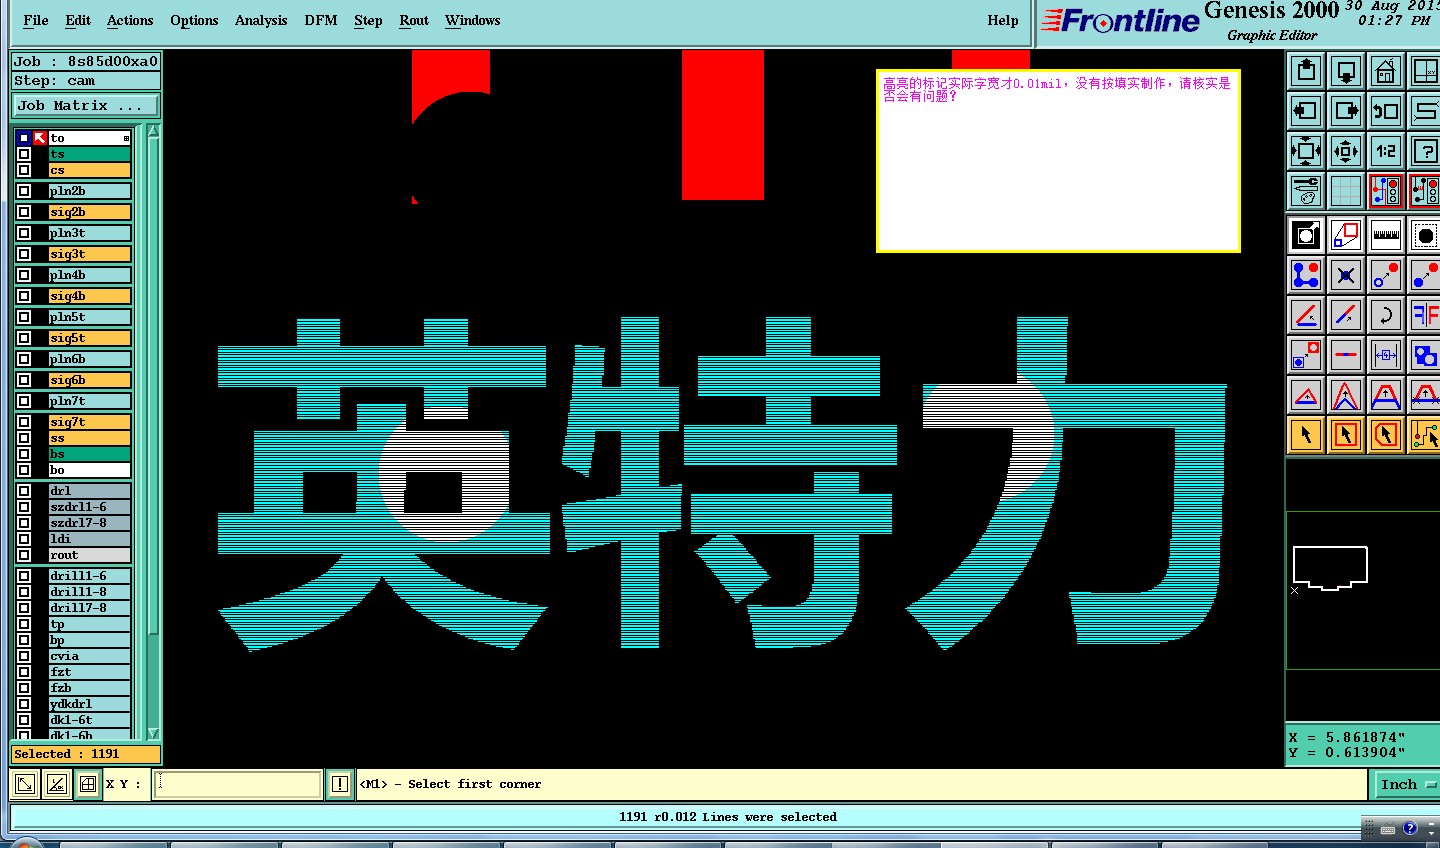Select the arrow-in-polygon selection tool
The width and height of the screenshot is (1440, 848).
(x=1386, y=435)
